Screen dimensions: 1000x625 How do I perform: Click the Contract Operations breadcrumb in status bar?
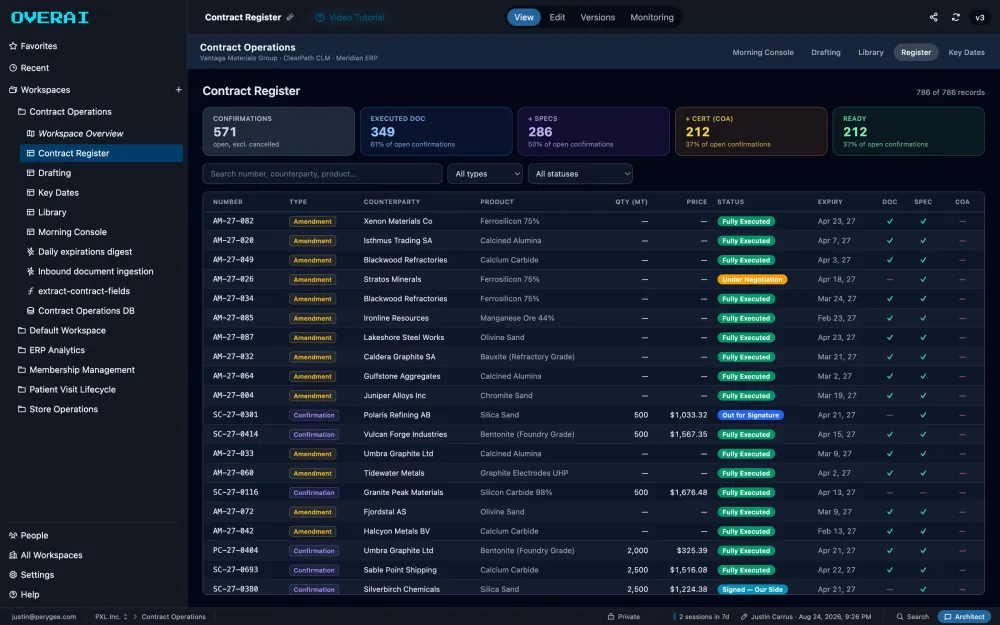pos(173,617)
